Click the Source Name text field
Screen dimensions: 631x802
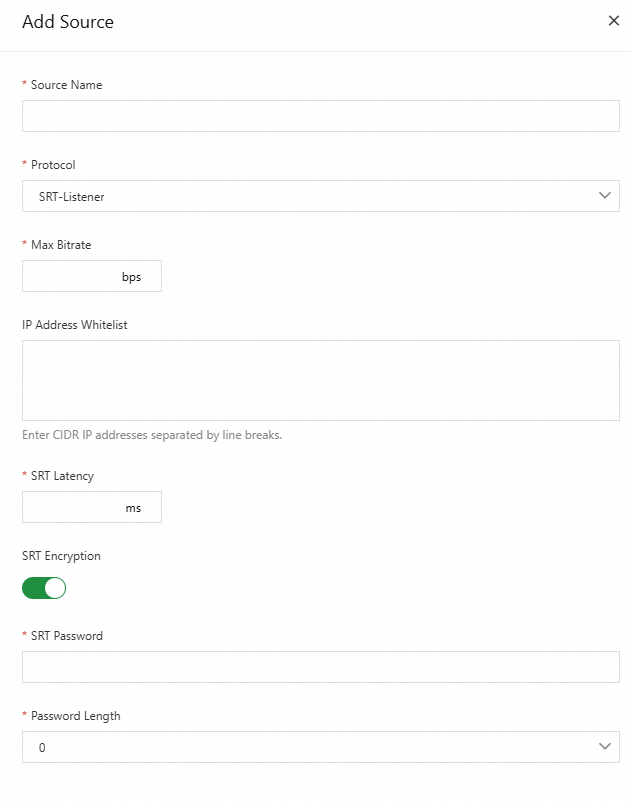pyautogui.click(x=320, y=116)
